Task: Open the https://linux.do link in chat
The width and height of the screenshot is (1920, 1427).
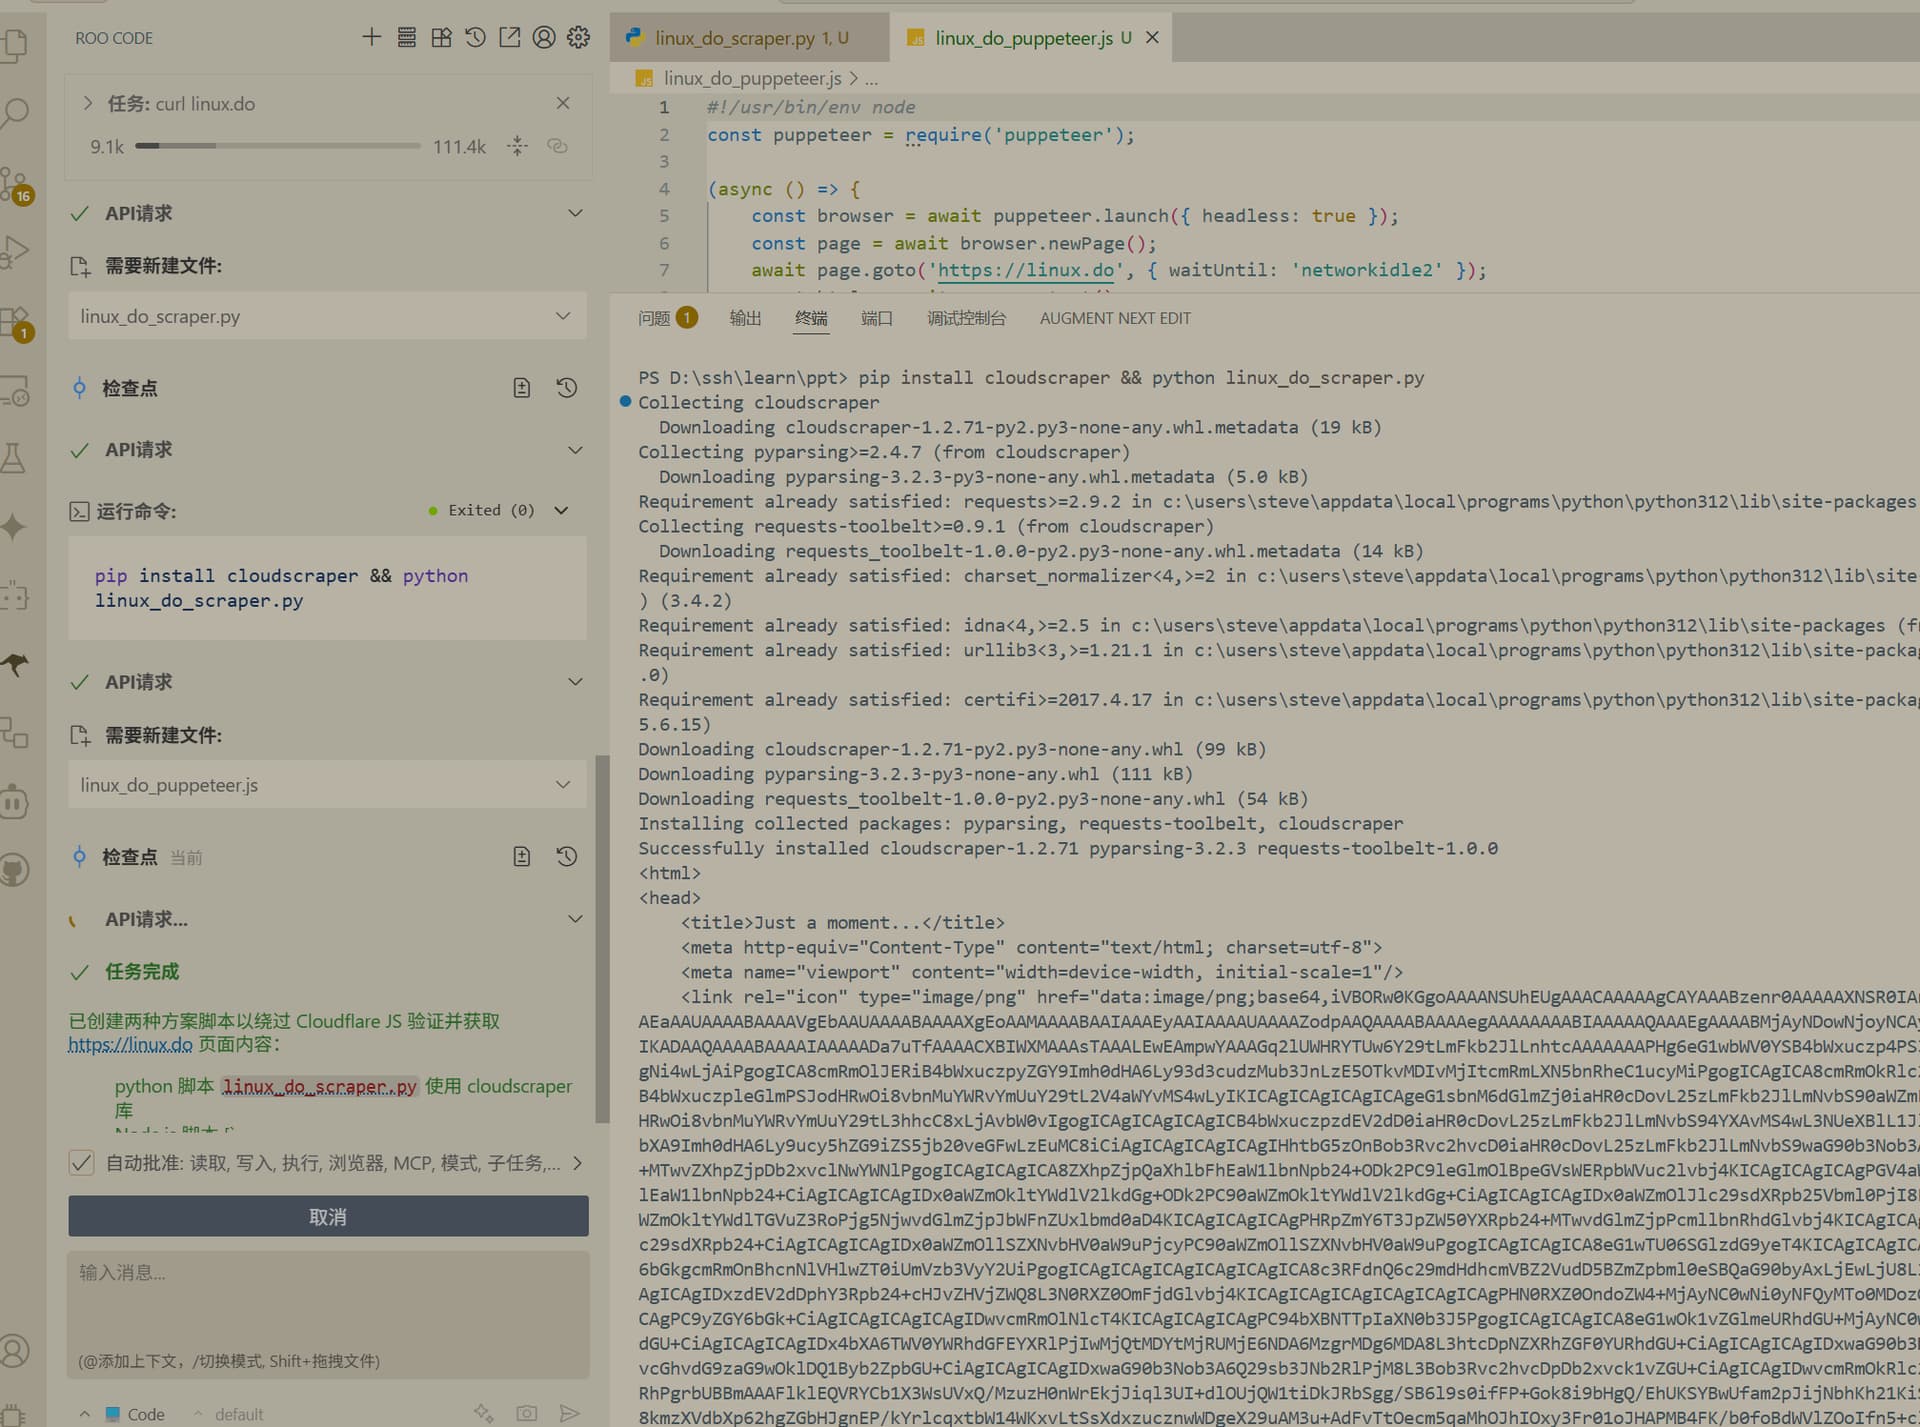Action: pos(130,1044)
